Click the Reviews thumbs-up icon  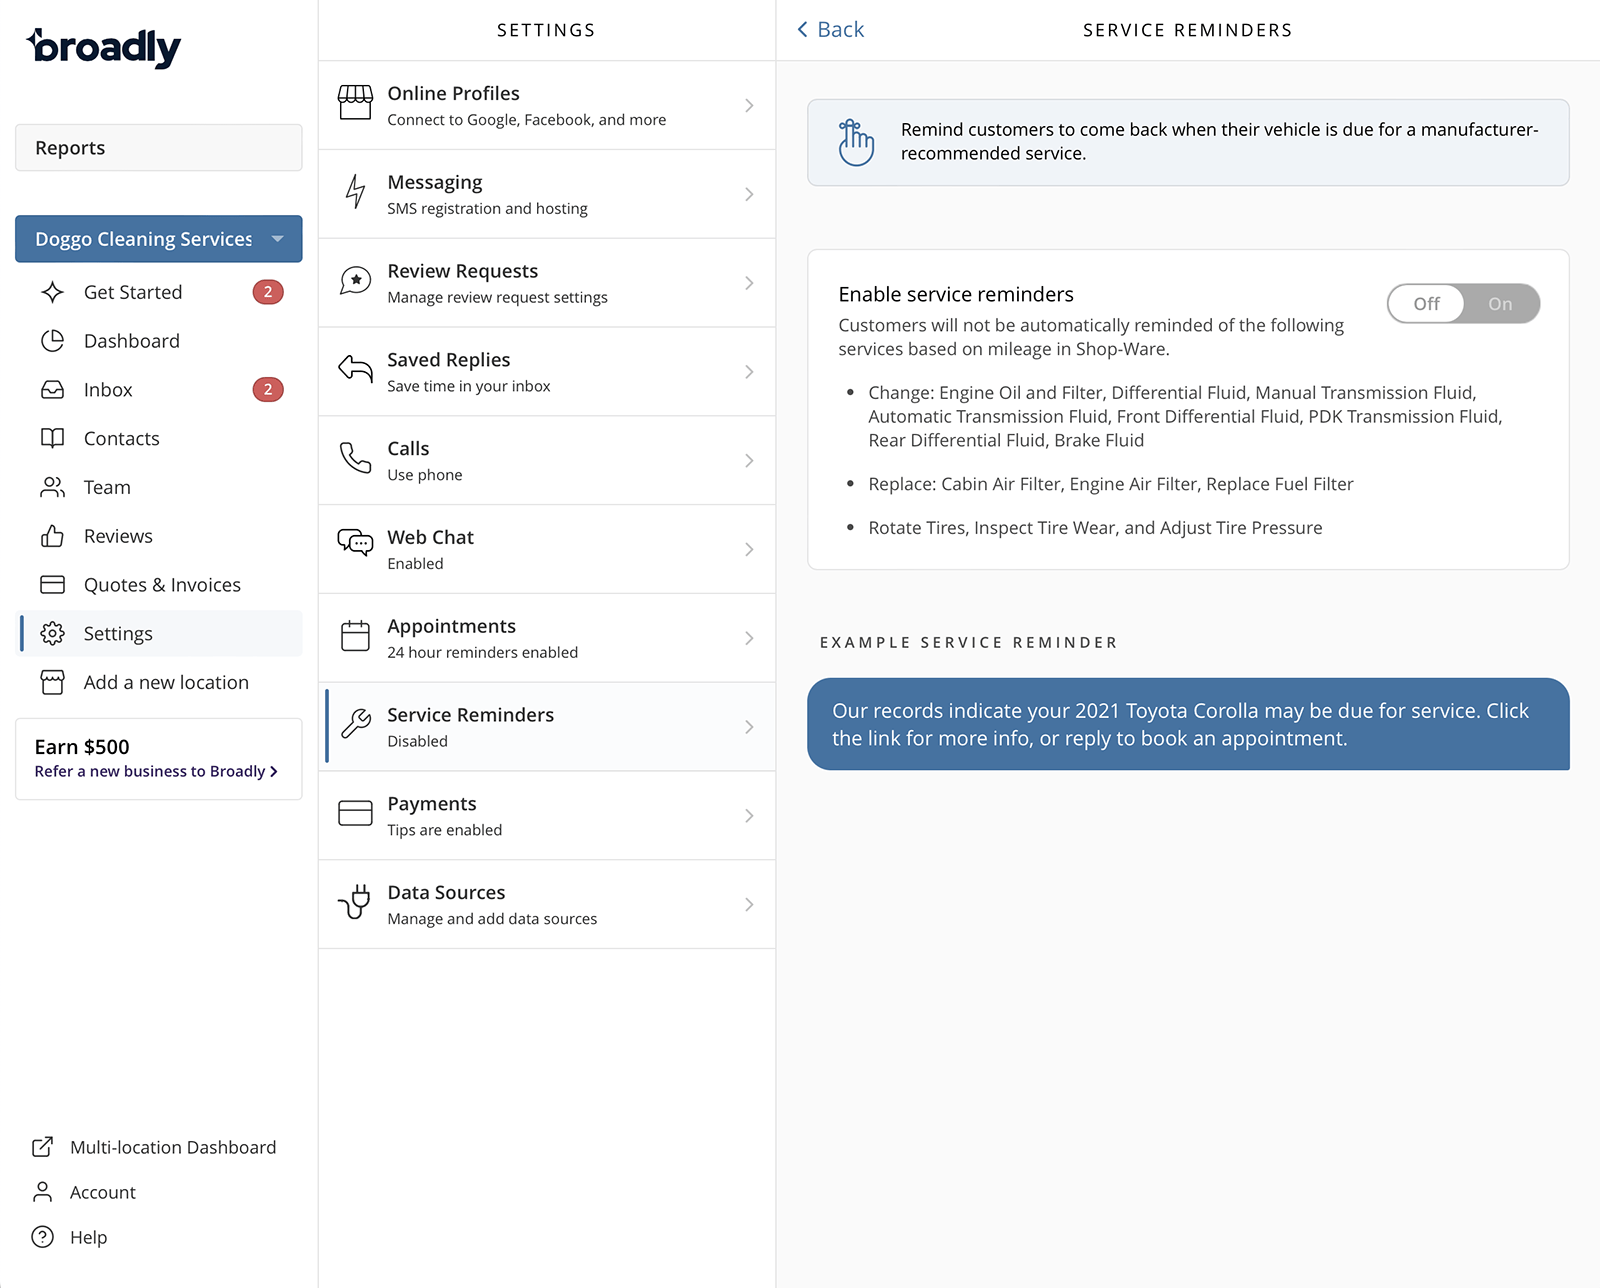click(53, 536)
